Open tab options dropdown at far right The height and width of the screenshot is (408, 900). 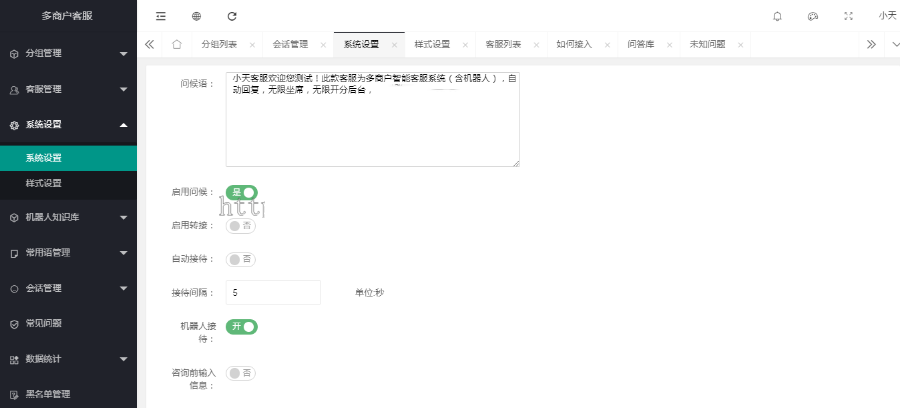pos(894,44)
